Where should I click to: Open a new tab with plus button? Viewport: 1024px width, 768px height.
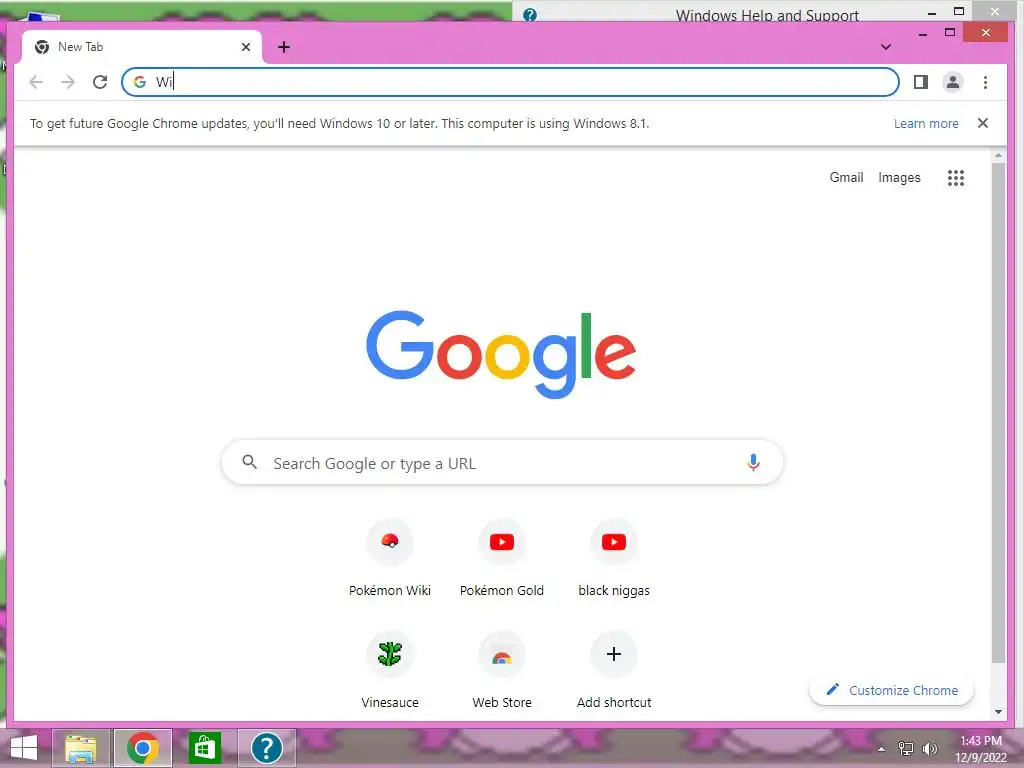pyautogui.click(x=283, y=47)
